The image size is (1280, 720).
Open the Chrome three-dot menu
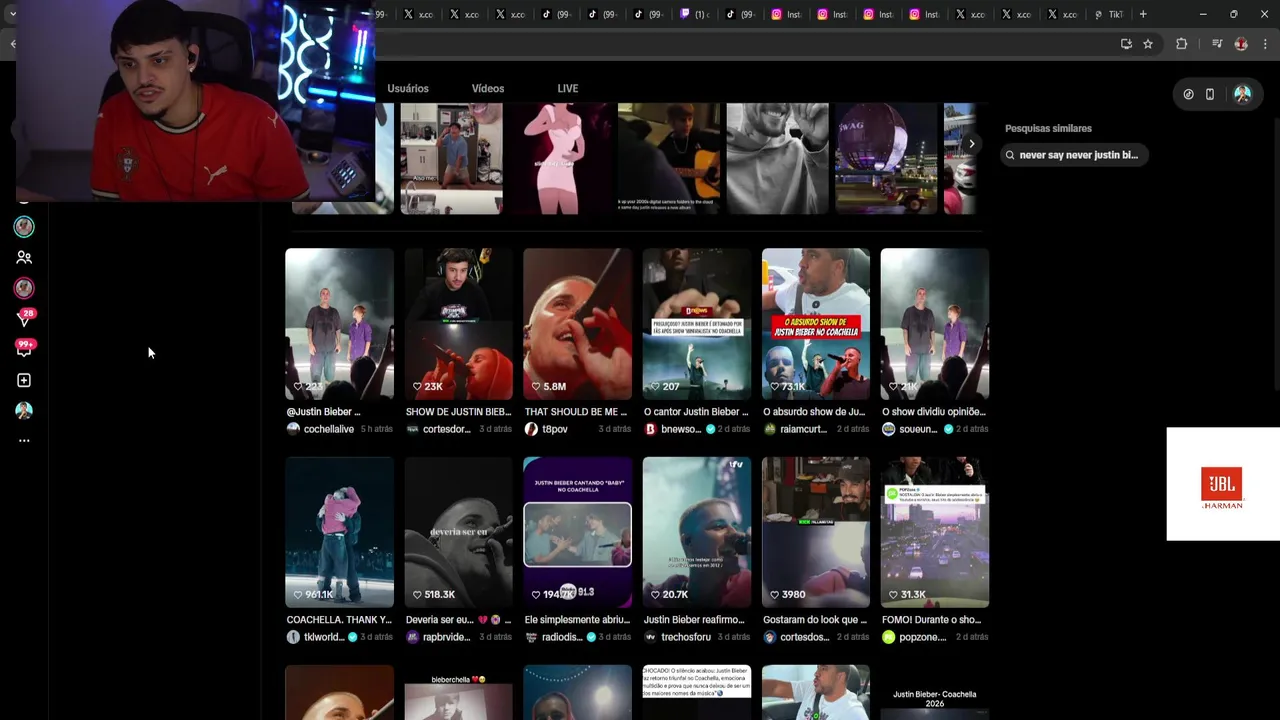pos(1266,44)
